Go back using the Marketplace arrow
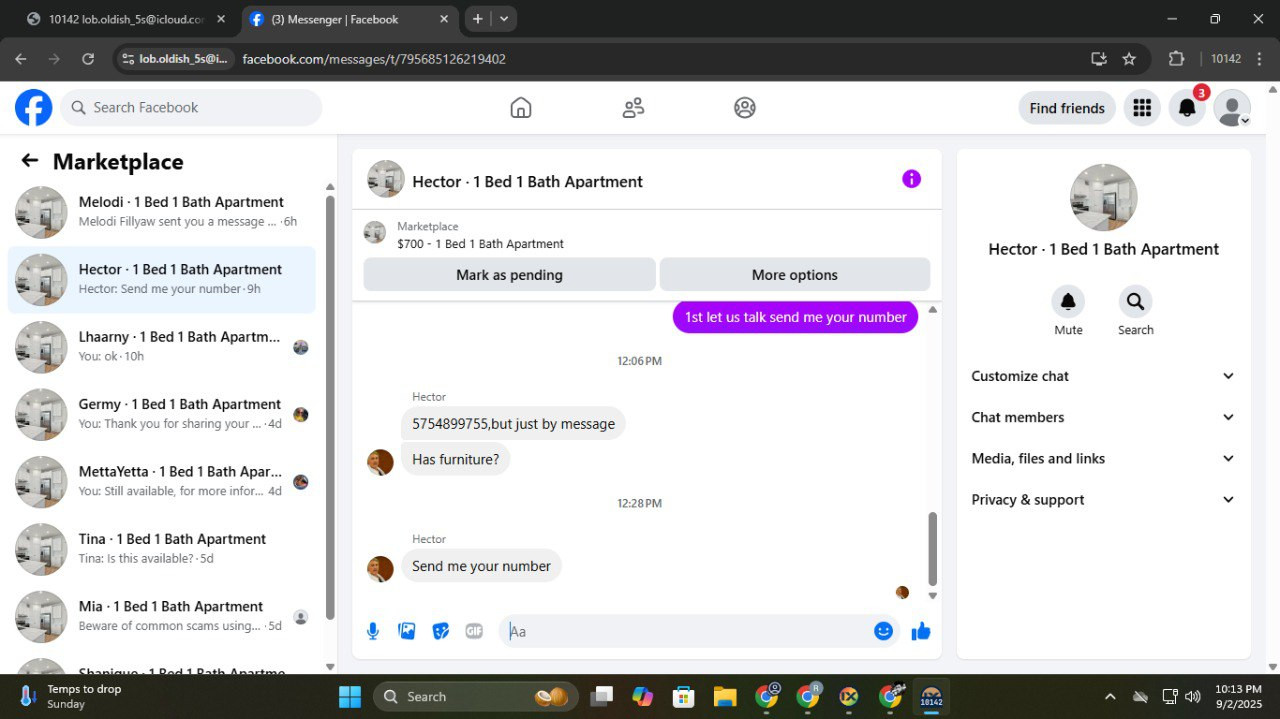This screenshot has height=719, width=1280. (30, 161)
